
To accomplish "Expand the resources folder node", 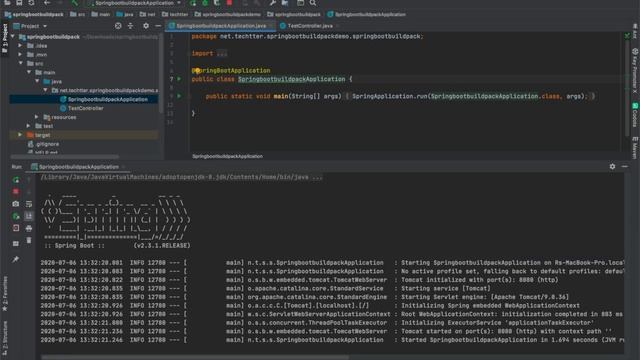I will [37, 117].
